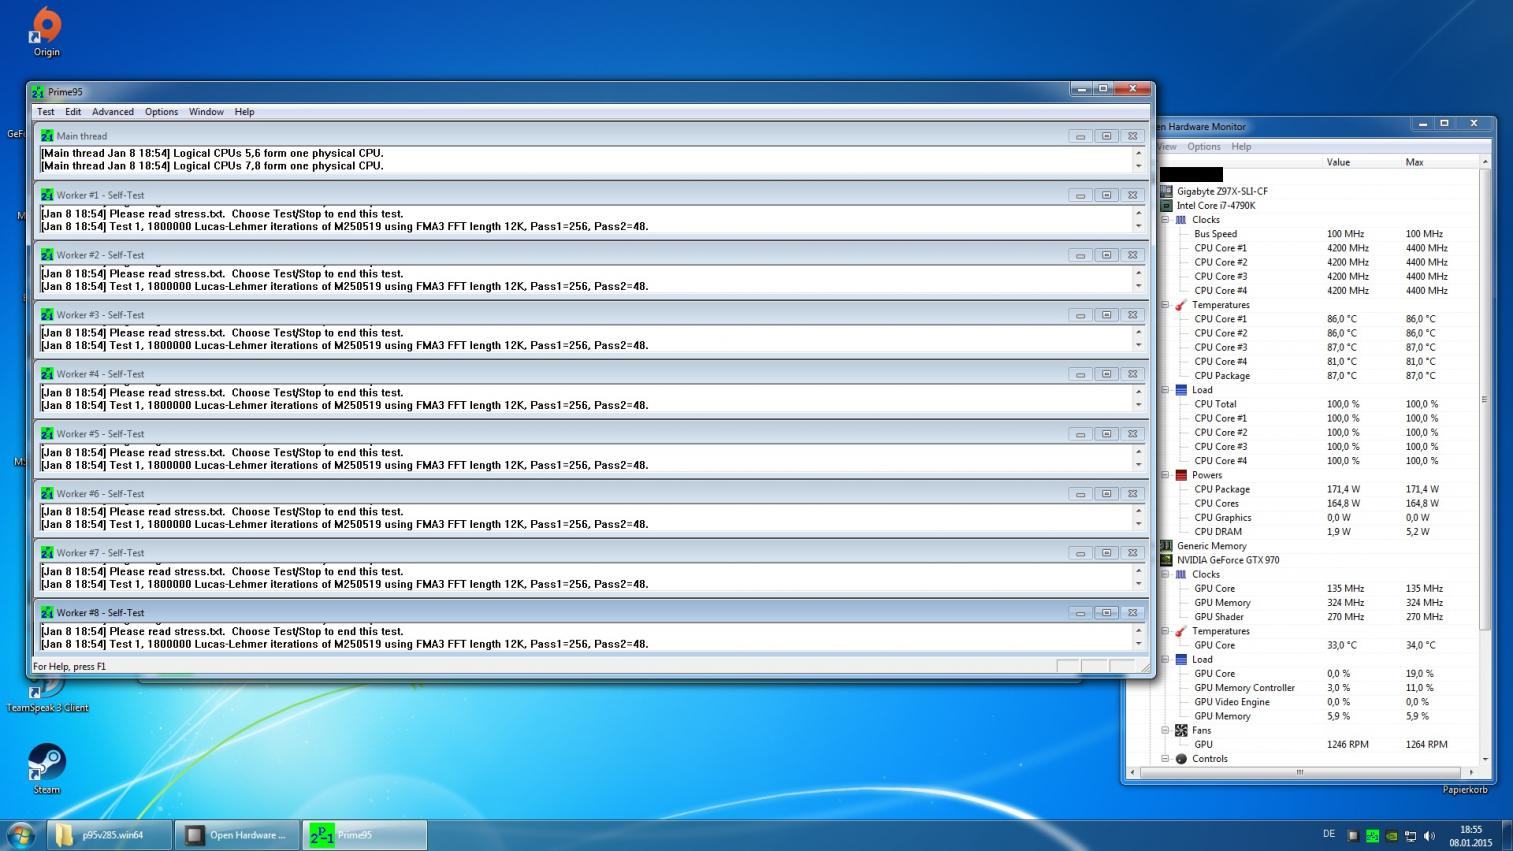Collapse the CPU Powers tree node

click(1165, 475)
